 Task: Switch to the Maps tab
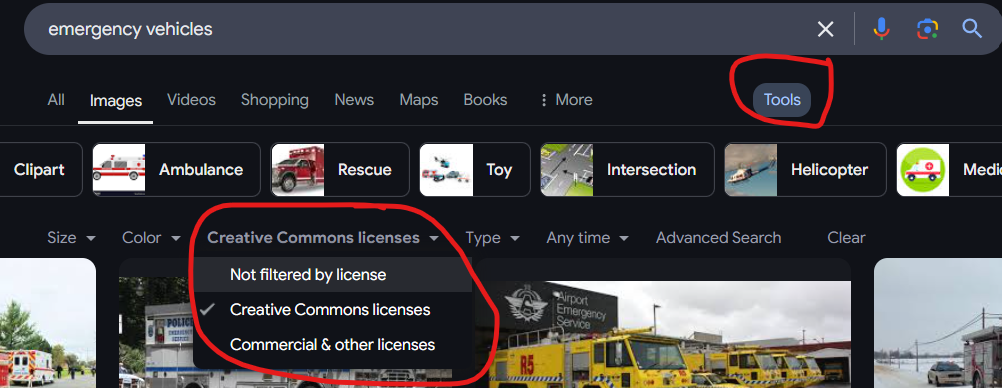click(419, 100)
